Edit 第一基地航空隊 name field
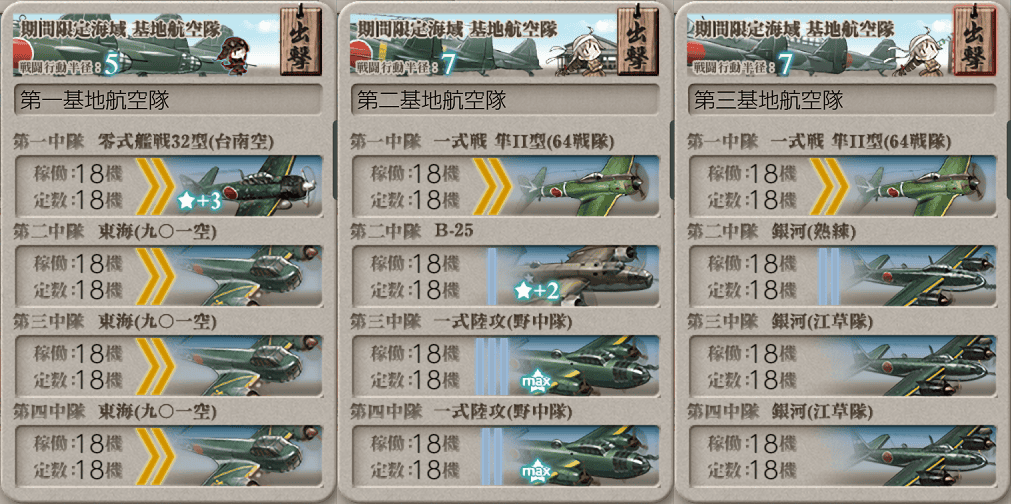 168,100
